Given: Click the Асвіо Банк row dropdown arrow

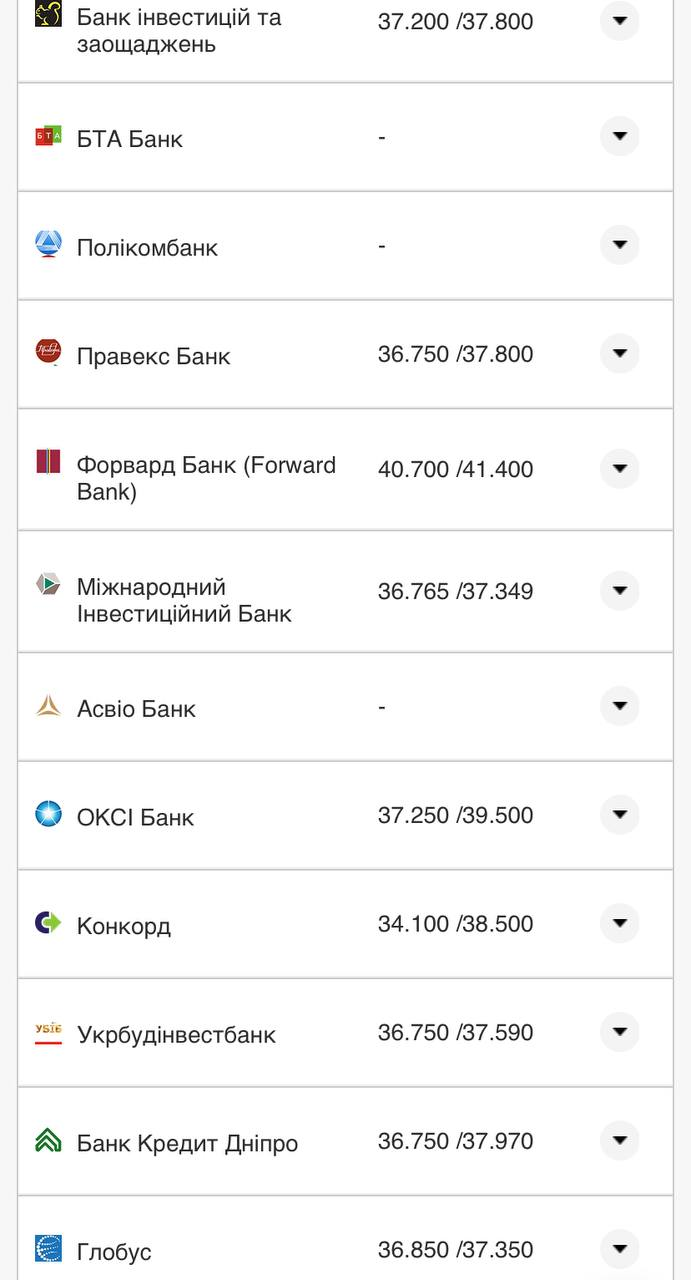Looking at the screenshot, I should coord(619,705).
